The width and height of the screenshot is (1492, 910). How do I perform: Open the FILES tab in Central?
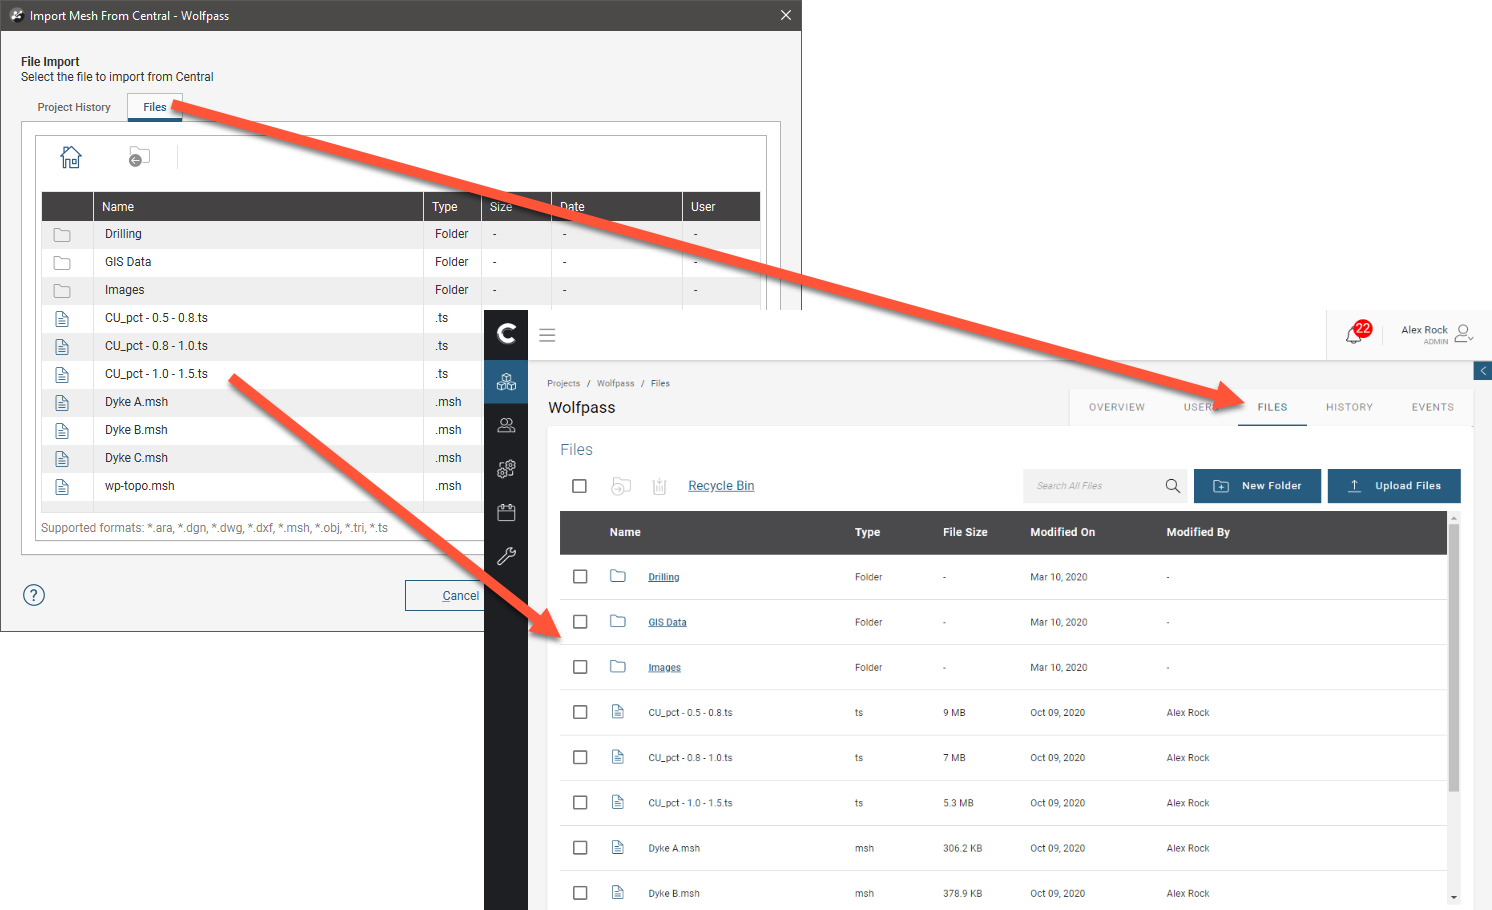click(1272, 407)
